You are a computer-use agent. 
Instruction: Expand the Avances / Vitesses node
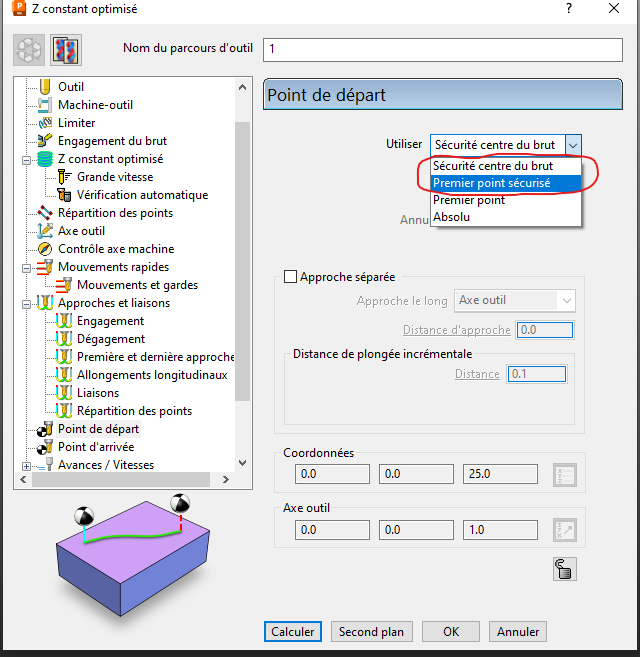(25, 465)
